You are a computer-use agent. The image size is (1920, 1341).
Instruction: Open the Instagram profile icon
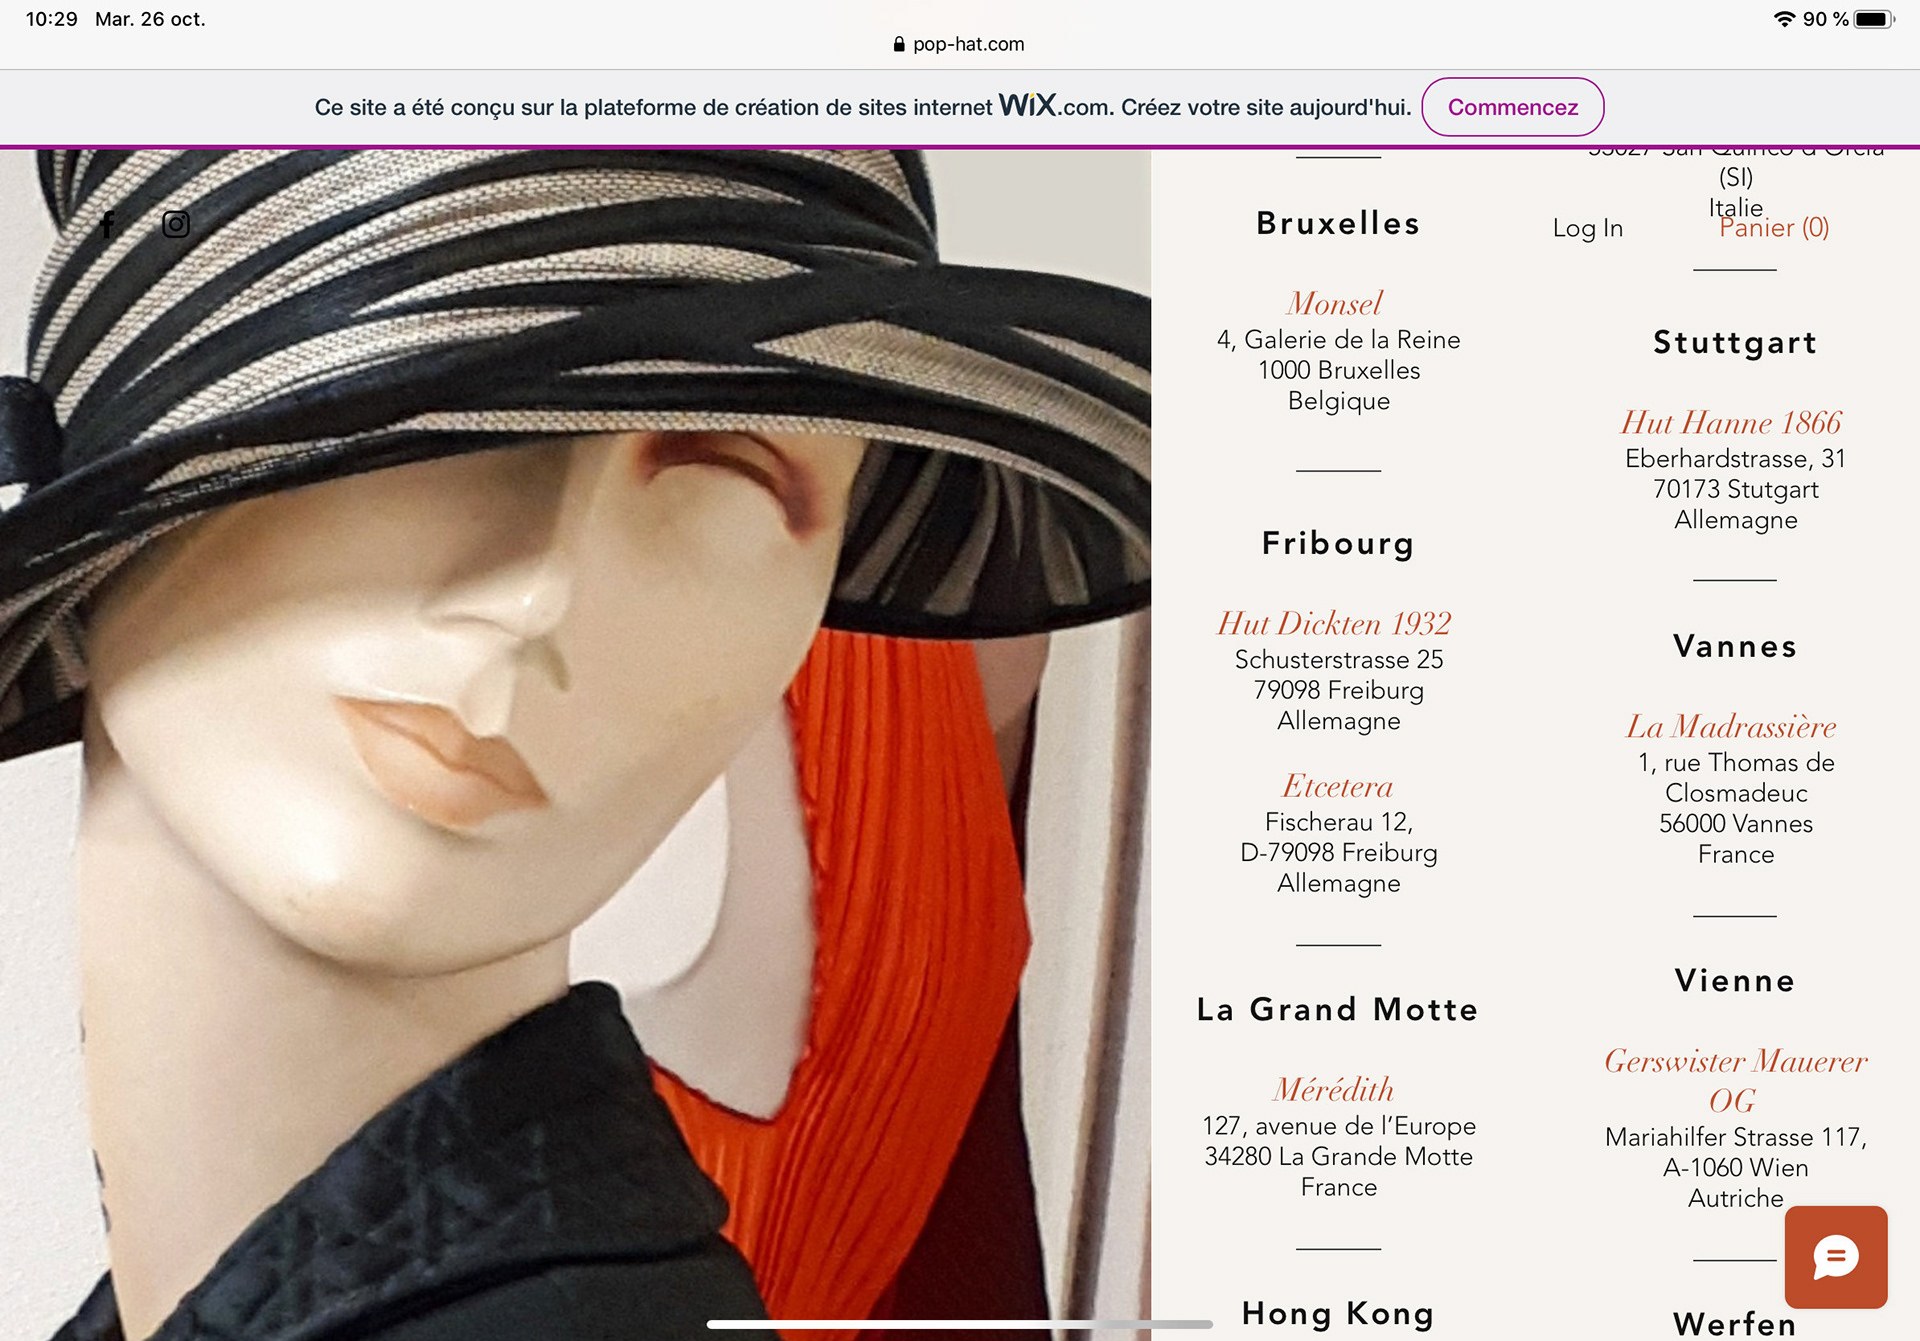click(176, 225)
